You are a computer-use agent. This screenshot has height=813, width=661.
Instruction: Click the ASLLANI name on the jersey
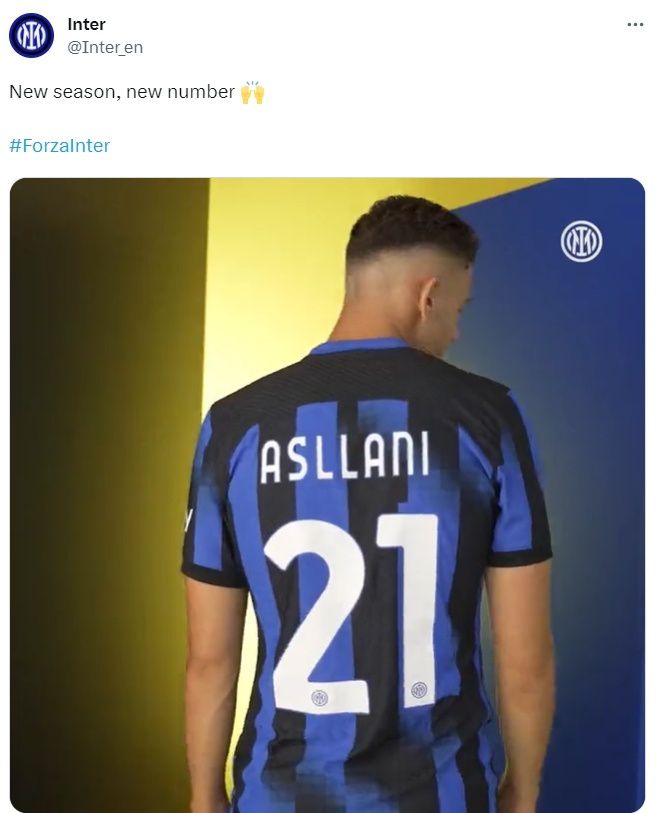[x=345, y=456]
